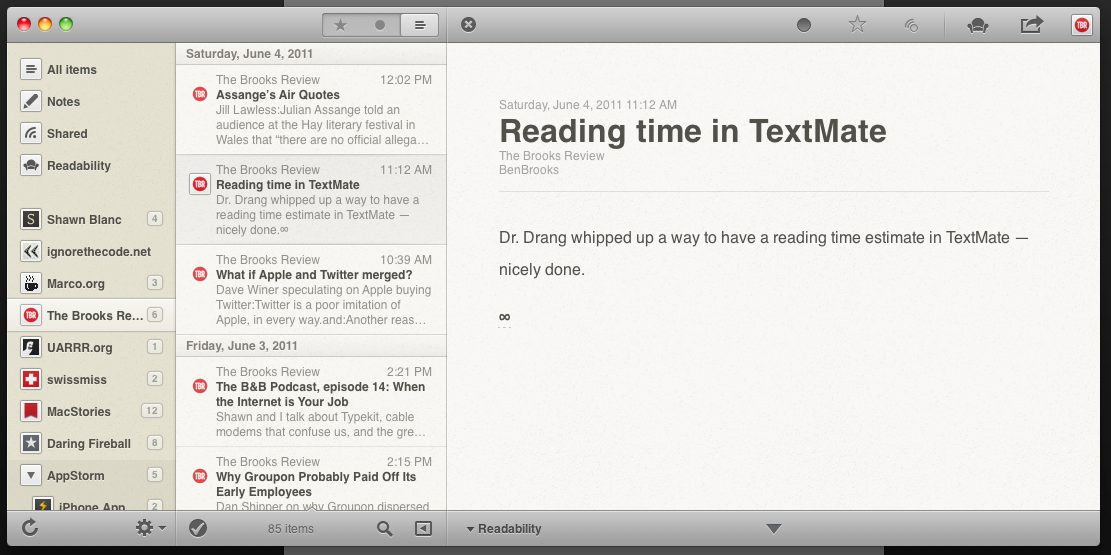1111x555 pixels.
Task: Open the gear settings dropdown
Action: click(150, 527)
